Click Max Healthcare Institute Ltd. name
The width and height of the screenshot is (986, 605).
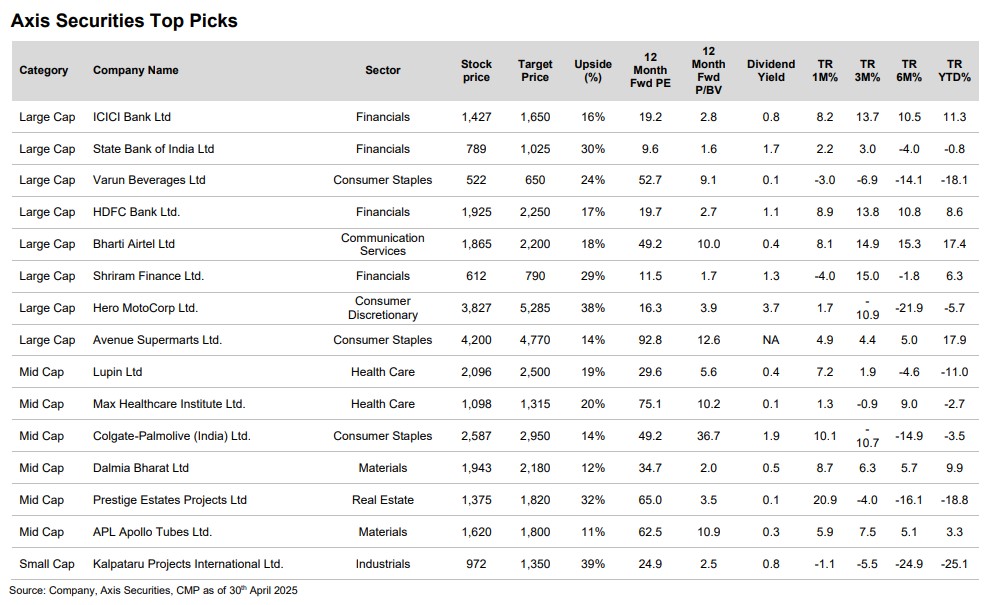click(168, 404)
